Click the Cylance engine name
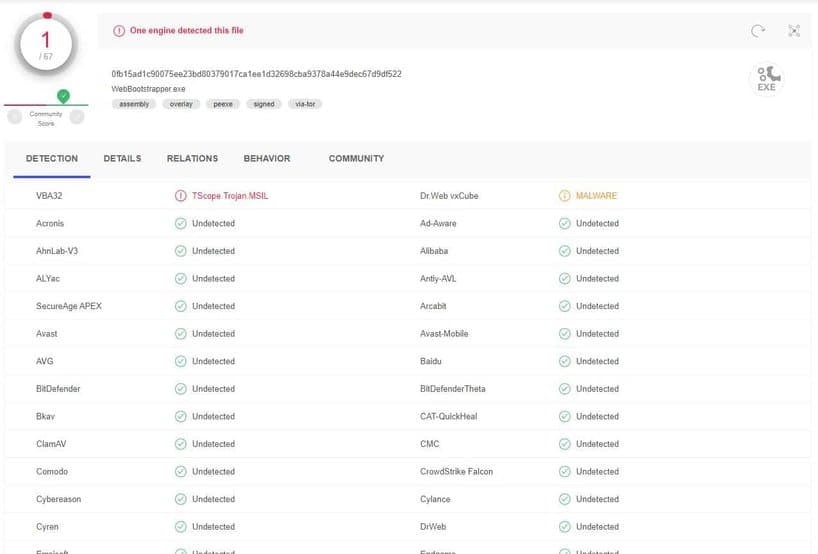 (x=435, y=499)
